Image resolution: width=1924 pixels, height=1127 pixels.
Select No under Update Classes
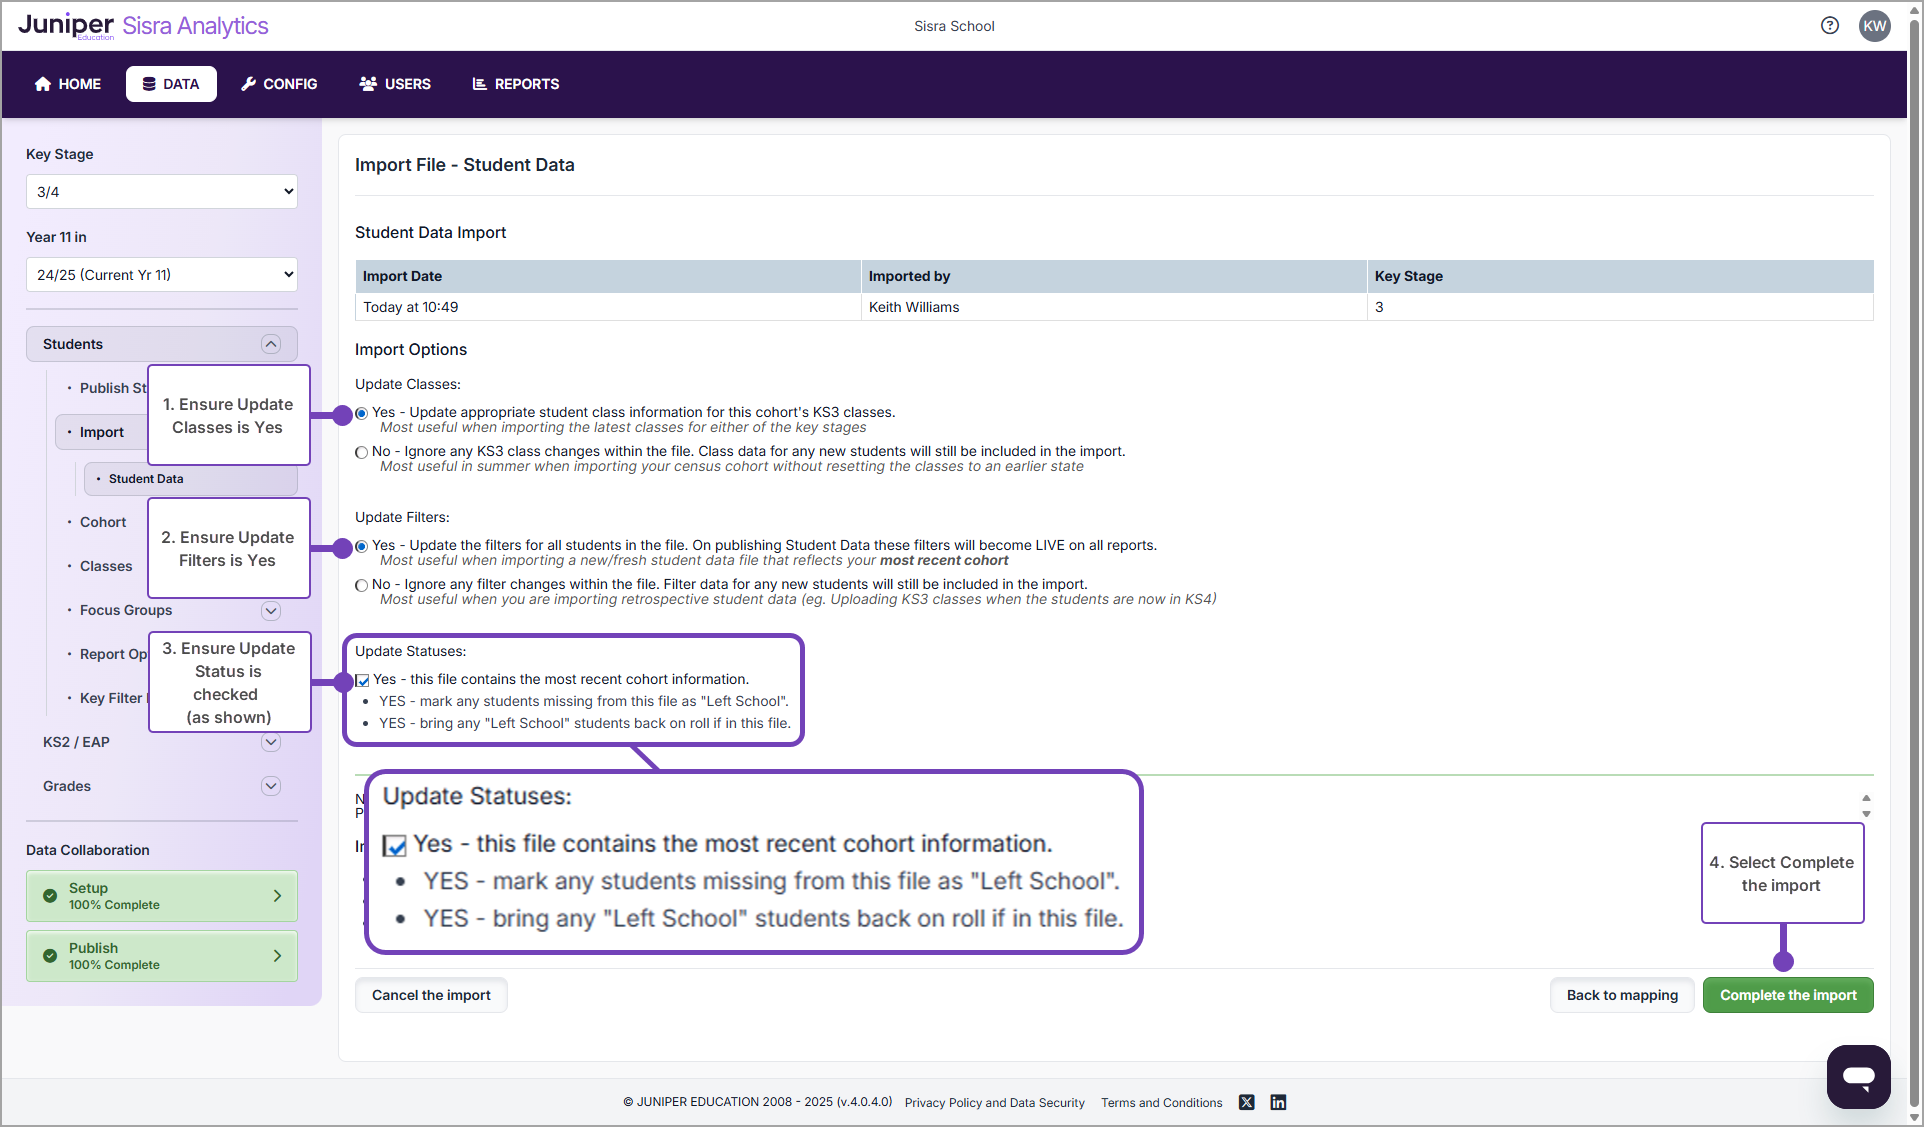pyautogui.click(x=361, y=452)
